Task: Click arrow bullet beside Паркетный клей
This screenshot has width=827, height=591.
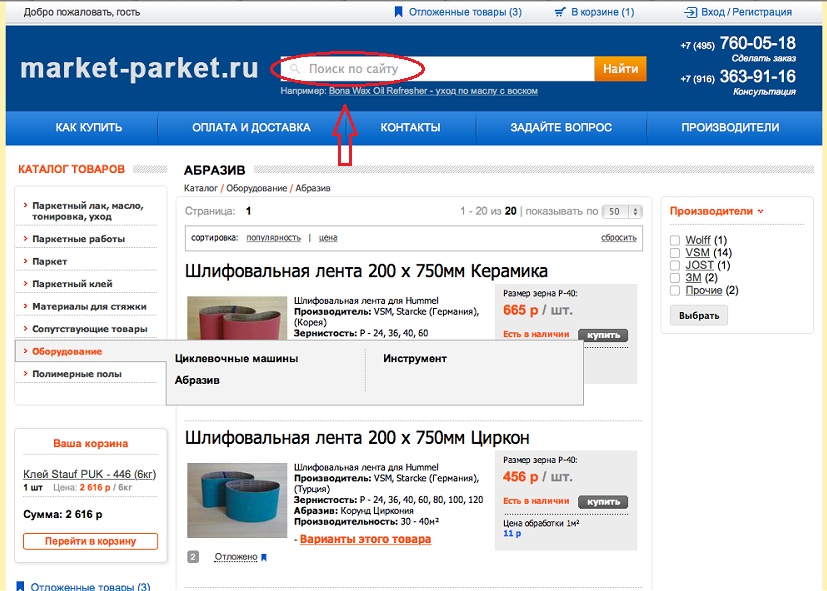Action: click(x=25, y=284)
